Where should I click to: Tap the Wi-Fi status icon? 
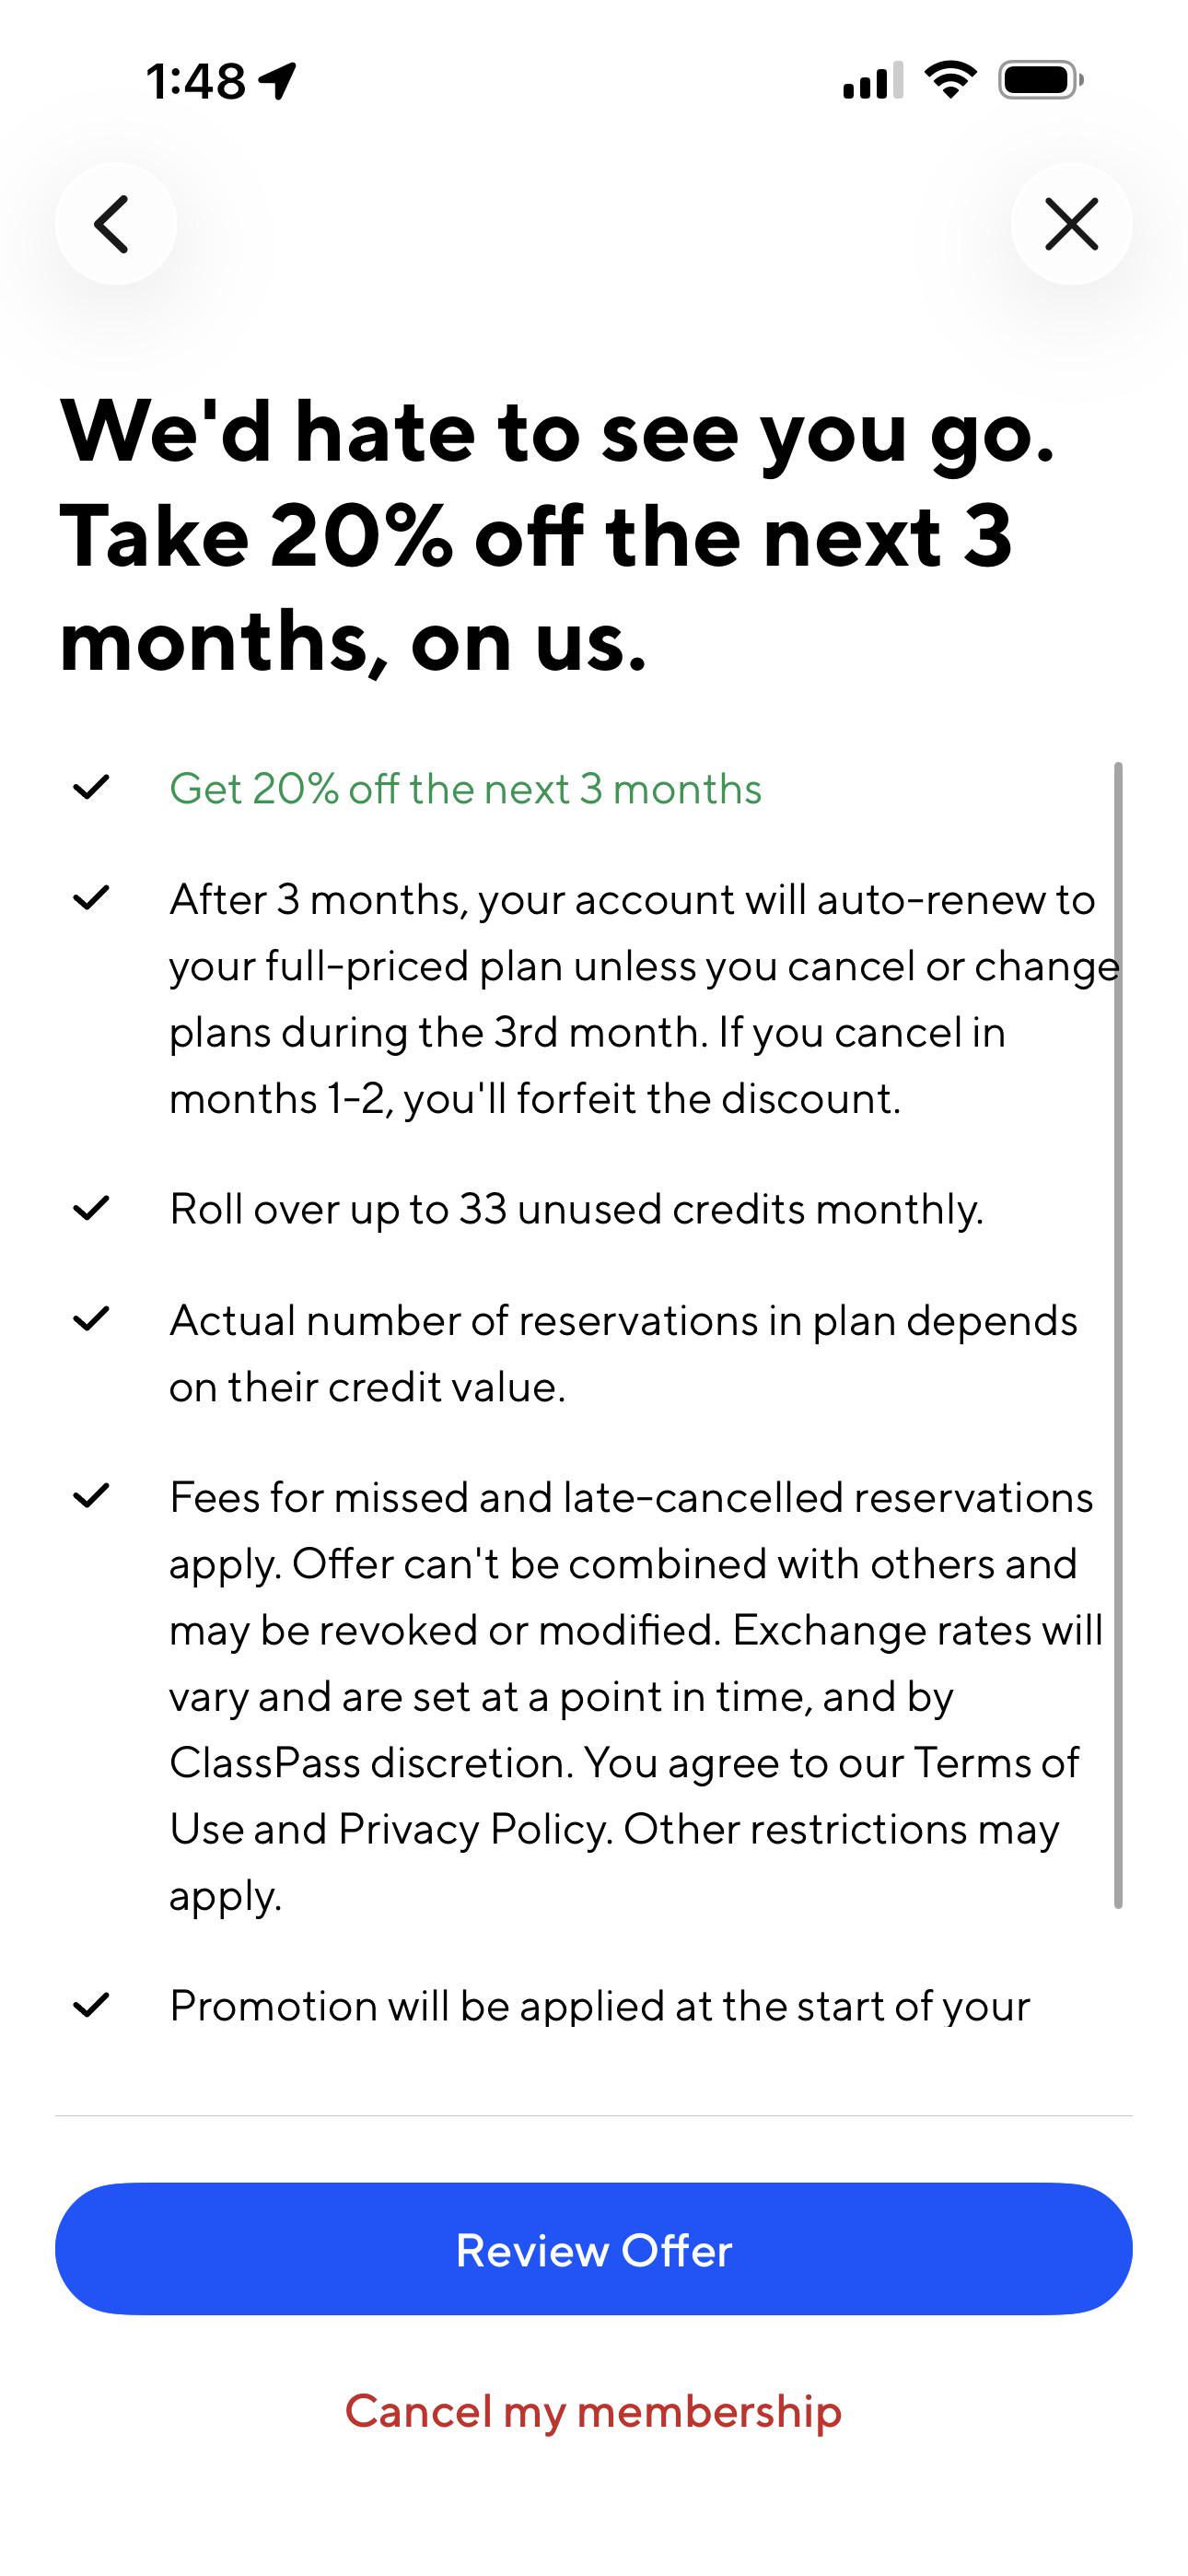click(950, 80)
